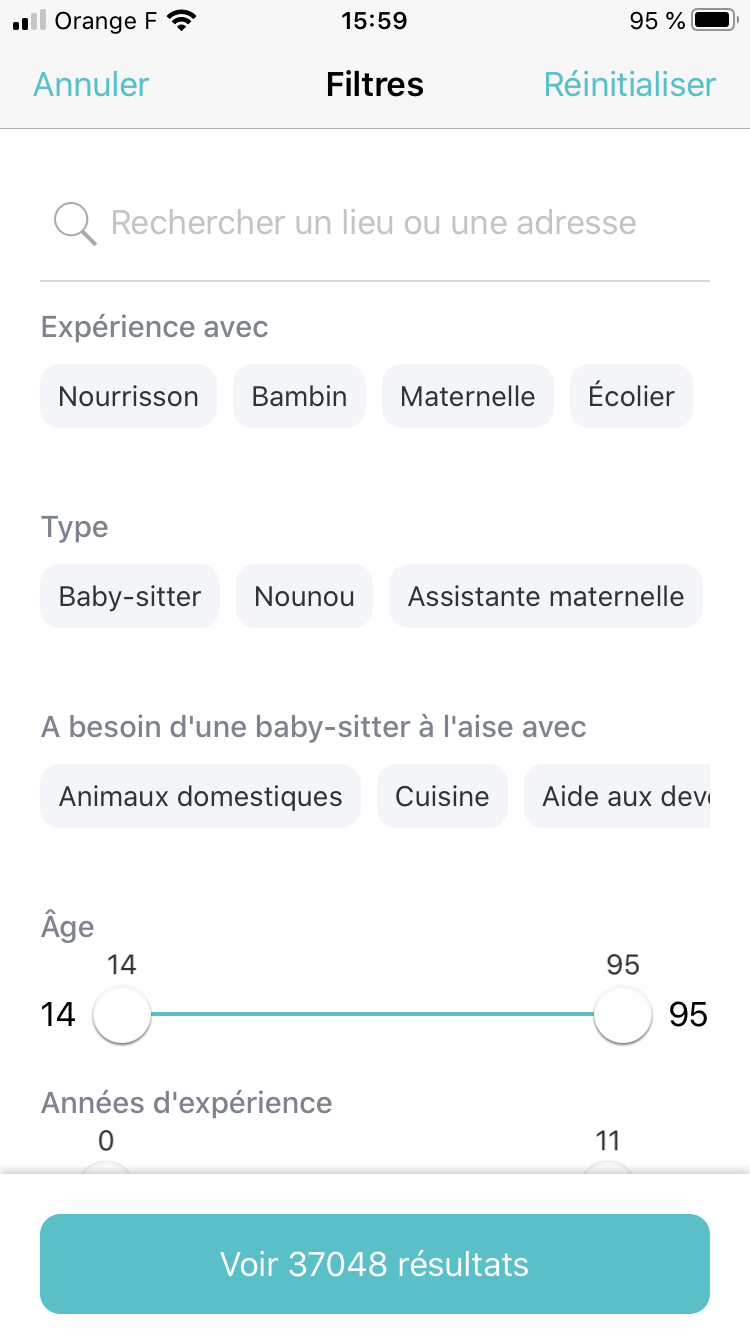Click the minimum age slider handle

(x=122, y=1015)
